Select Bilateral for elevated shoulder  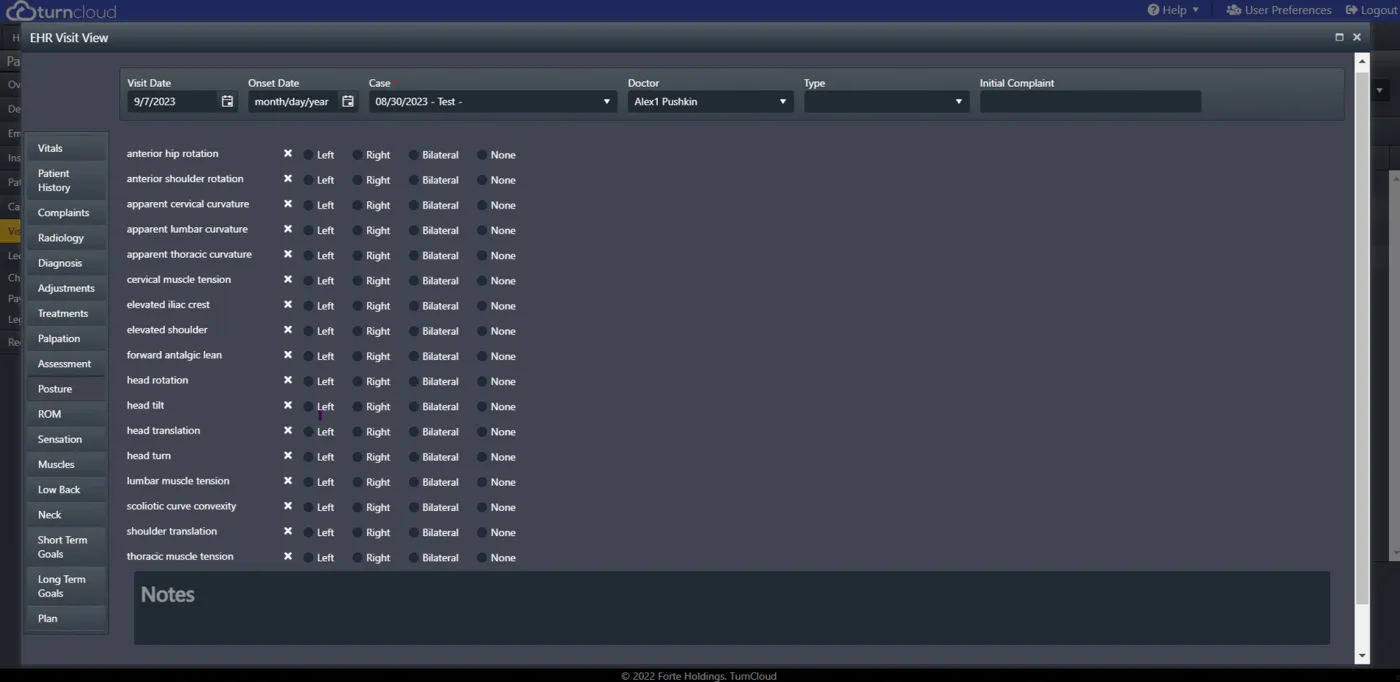tap(414, 331)
